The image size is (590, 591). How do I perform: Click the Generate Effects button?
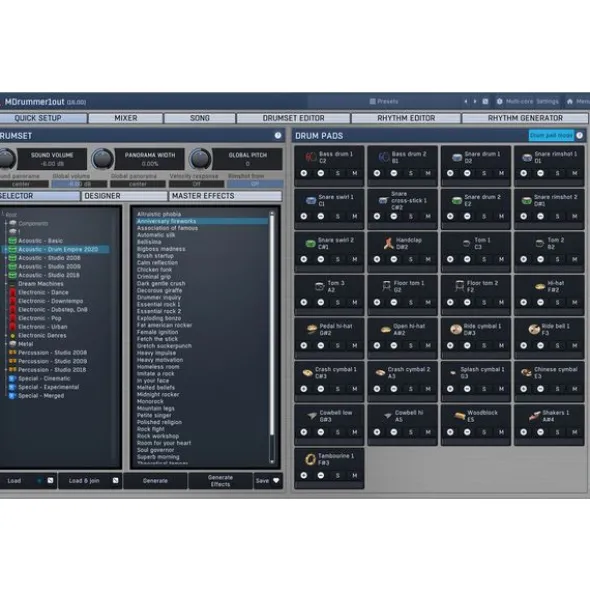click(220, 481)
